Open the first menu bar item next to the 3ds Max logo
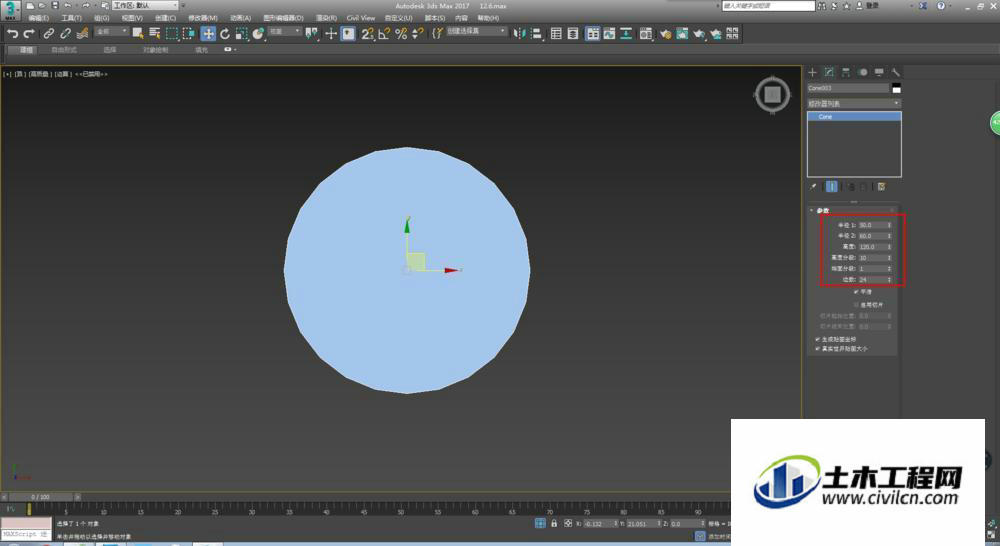This screenshot has height=546, width=1000. tap(38, 18)
